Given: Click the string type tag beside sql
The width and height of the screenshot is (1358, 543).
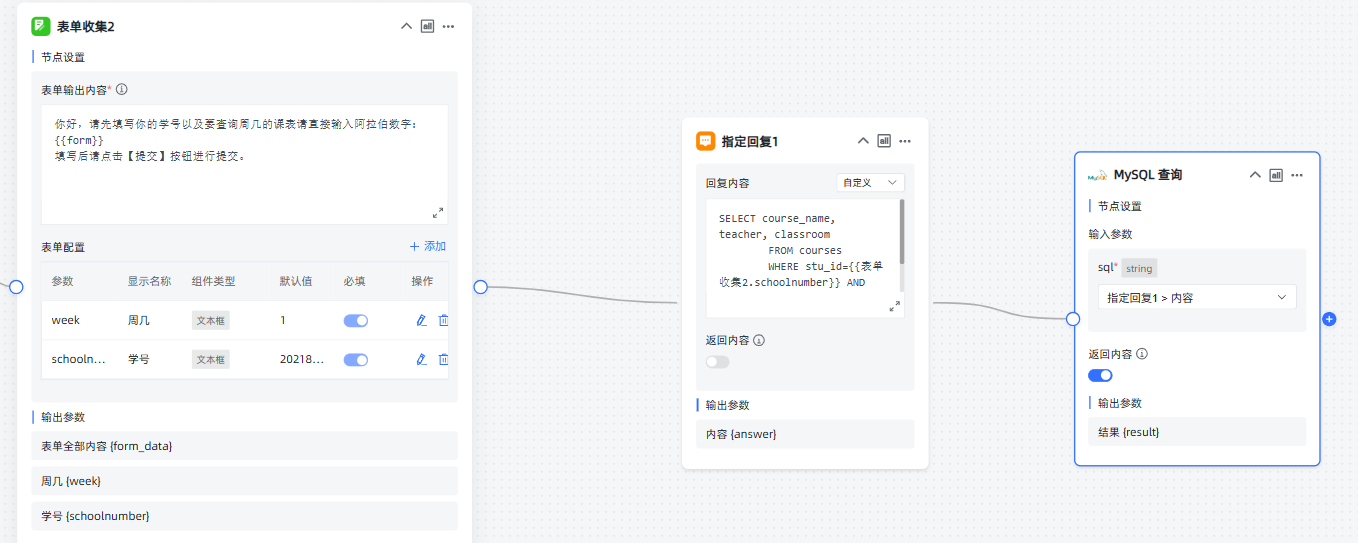Looking at the screenshot, I should [x=1139, y=268].
